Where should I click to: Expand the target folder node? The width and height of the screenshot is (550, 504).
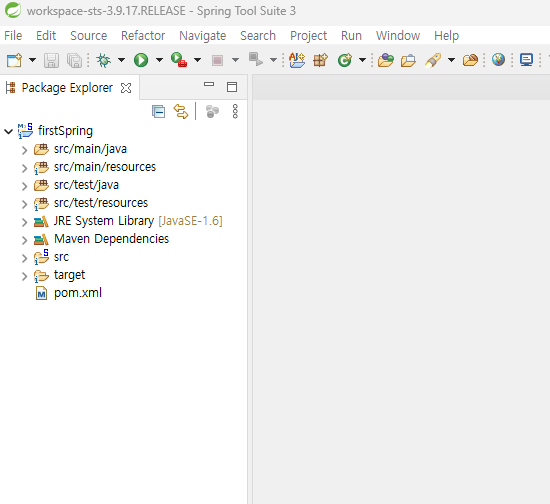click(x=24, y=276)
